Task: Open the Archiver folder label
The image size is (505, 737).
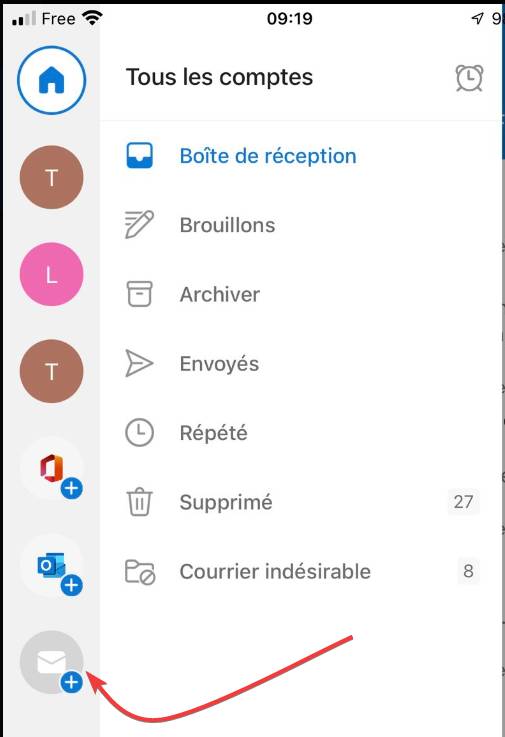Action: pyautogui.click(x=220, y=295)
